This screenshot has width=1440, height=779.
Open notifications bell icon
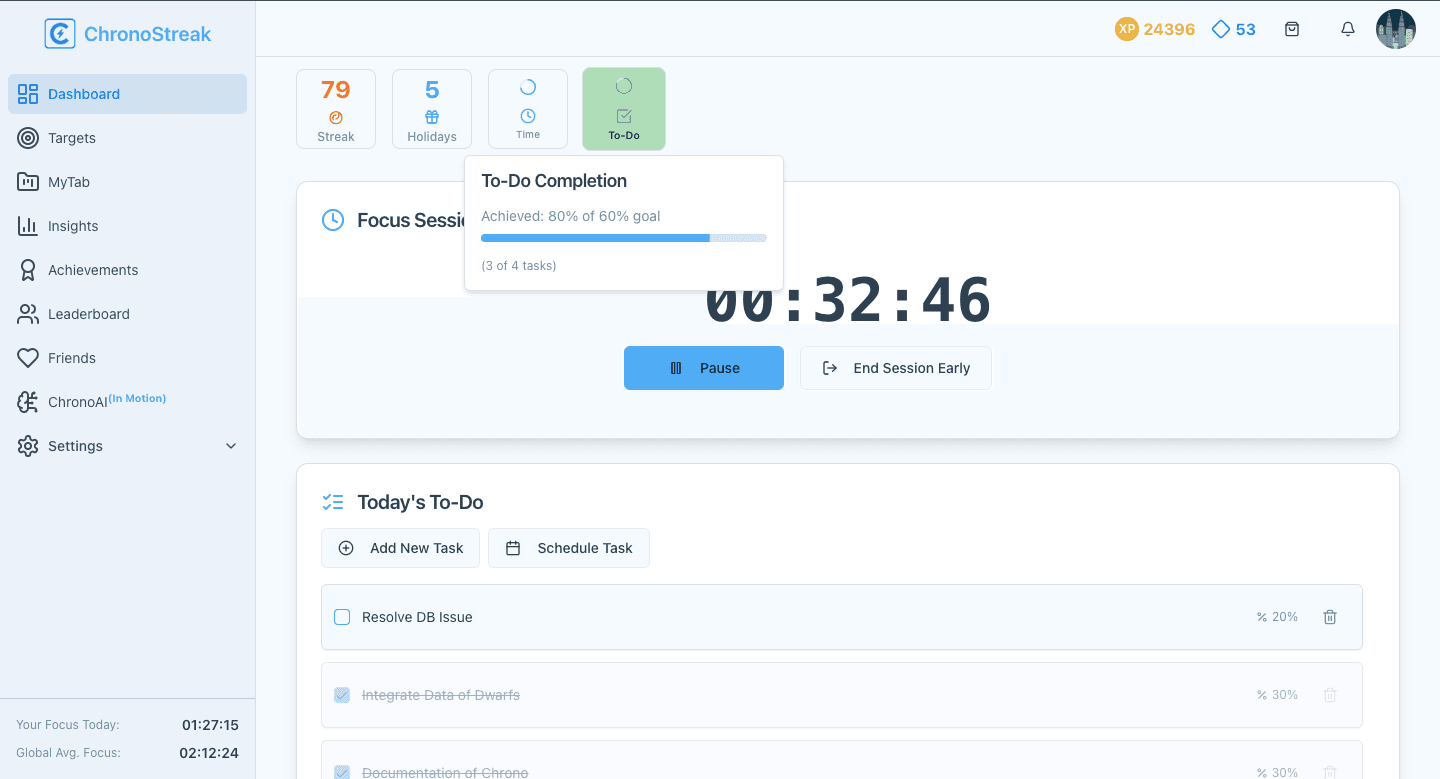tap(1348, 29)
